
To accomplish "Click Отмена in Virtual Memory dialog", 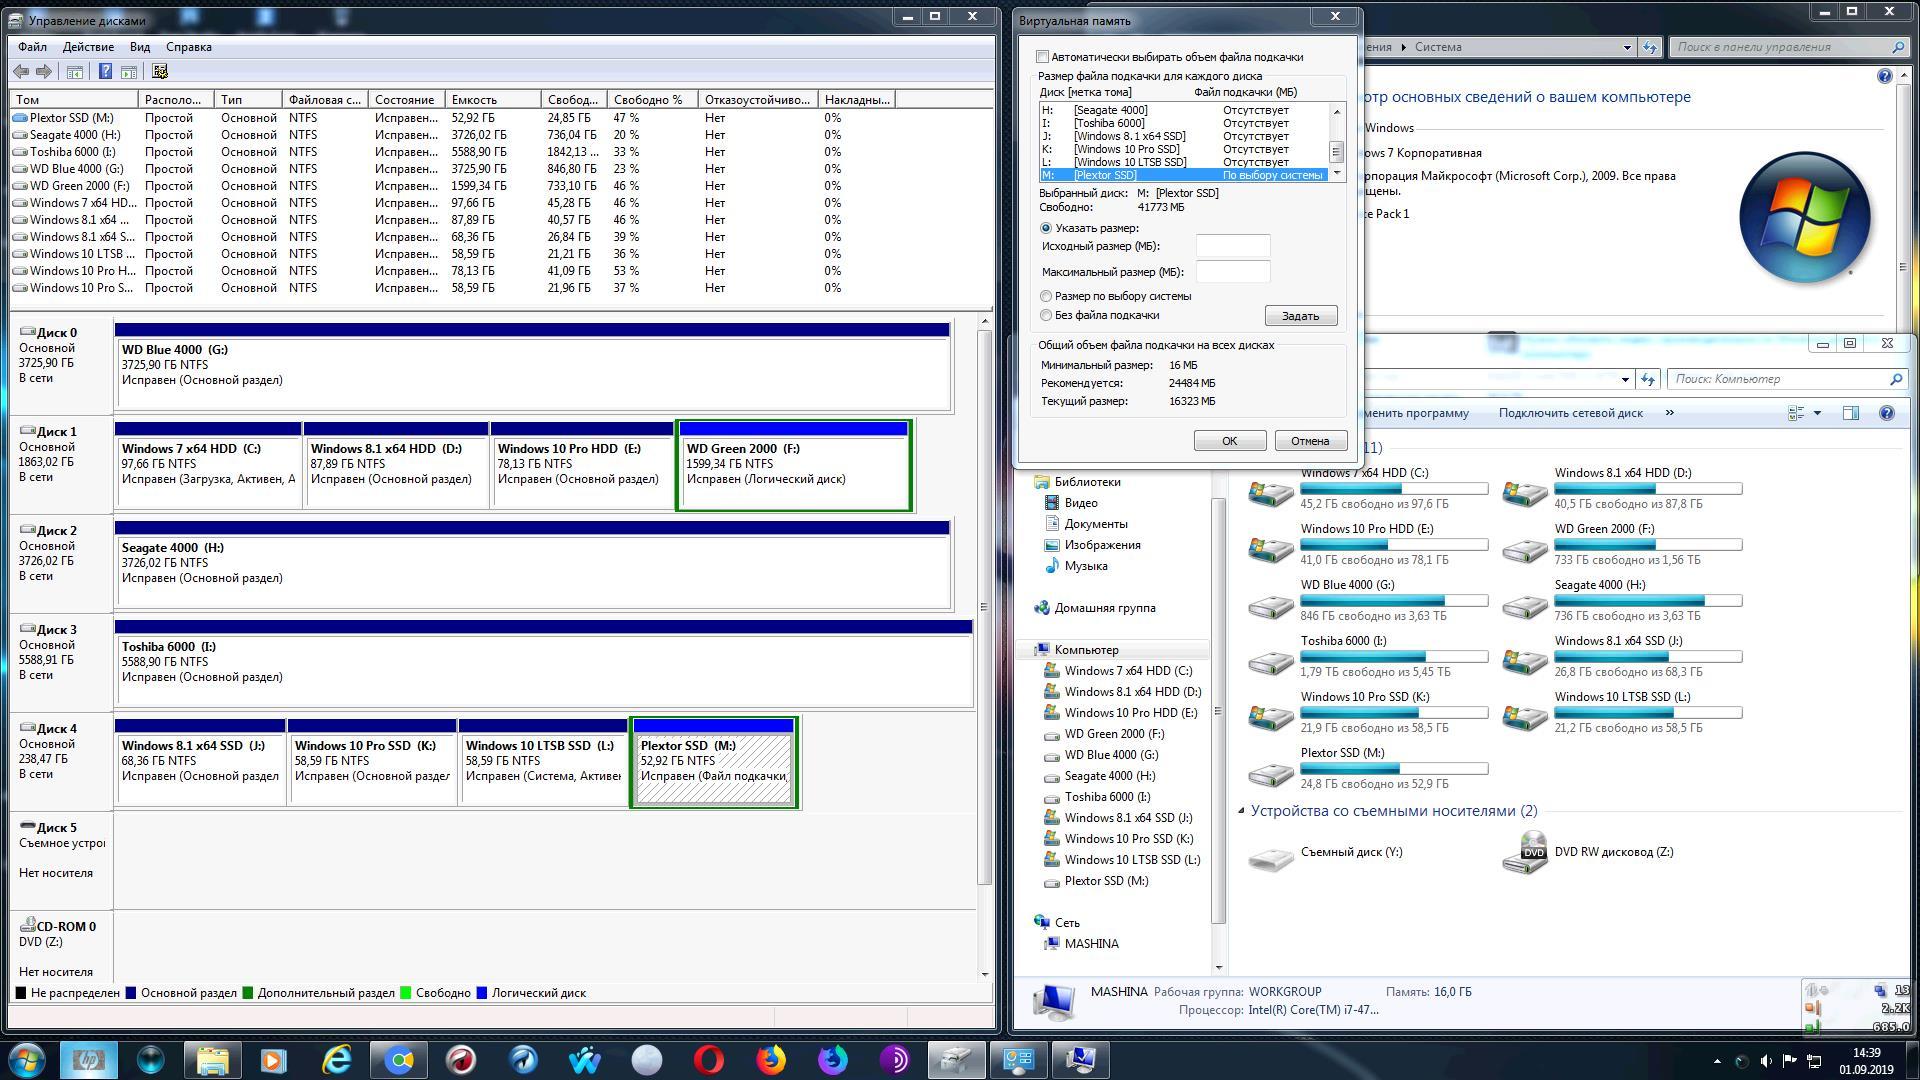I will 1310,441.
